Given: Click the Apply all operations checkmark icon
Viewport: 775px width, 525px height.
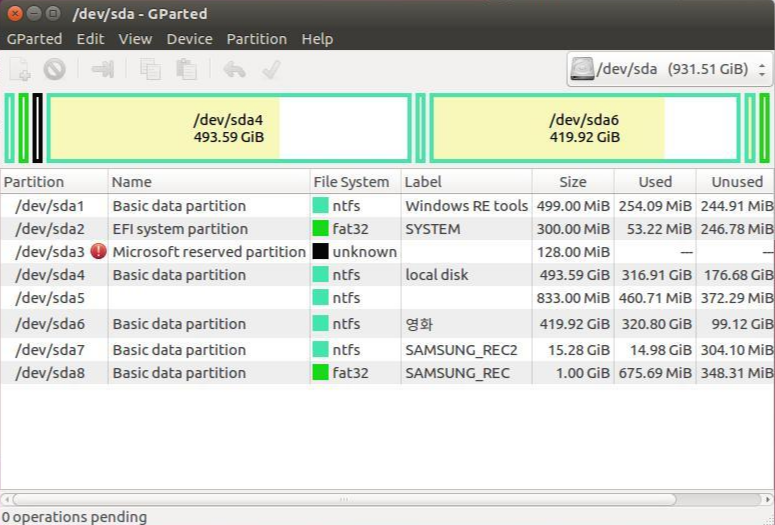Looking at the screenshot, I should (271, 69).
